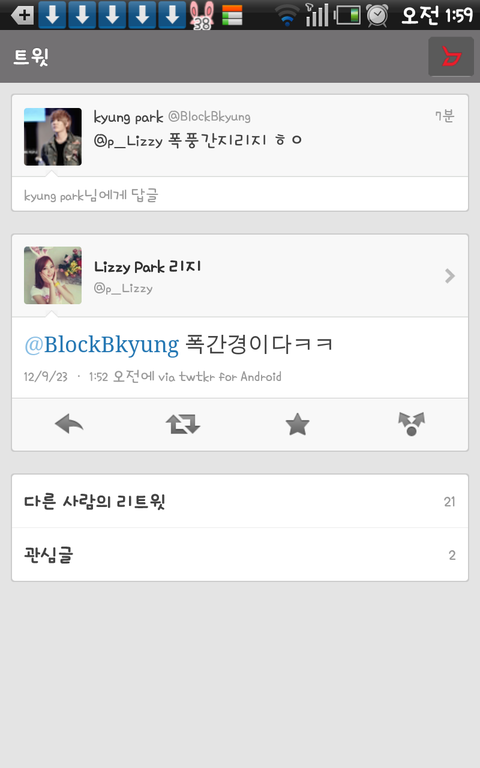Tap the Lizzy Park profile picture
The image size is (480, 768).
(x=53, y=275)
